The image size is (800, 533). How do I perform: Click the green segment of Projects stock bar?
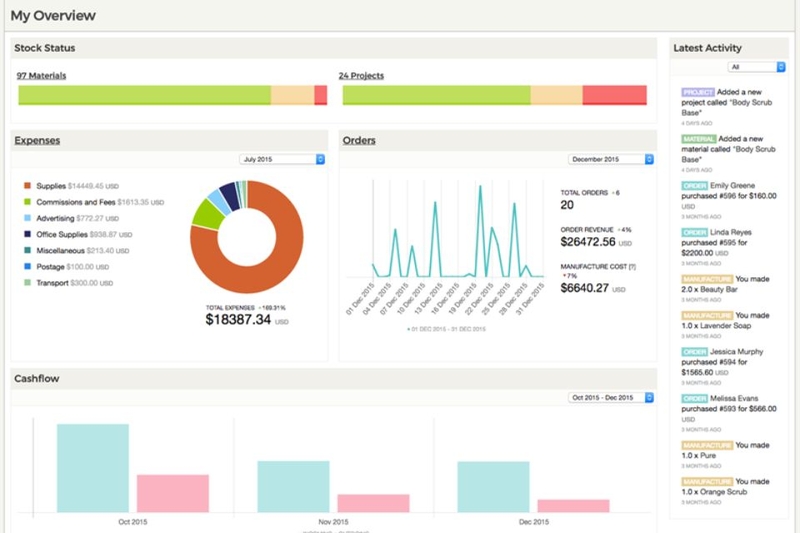click(436, 95)
